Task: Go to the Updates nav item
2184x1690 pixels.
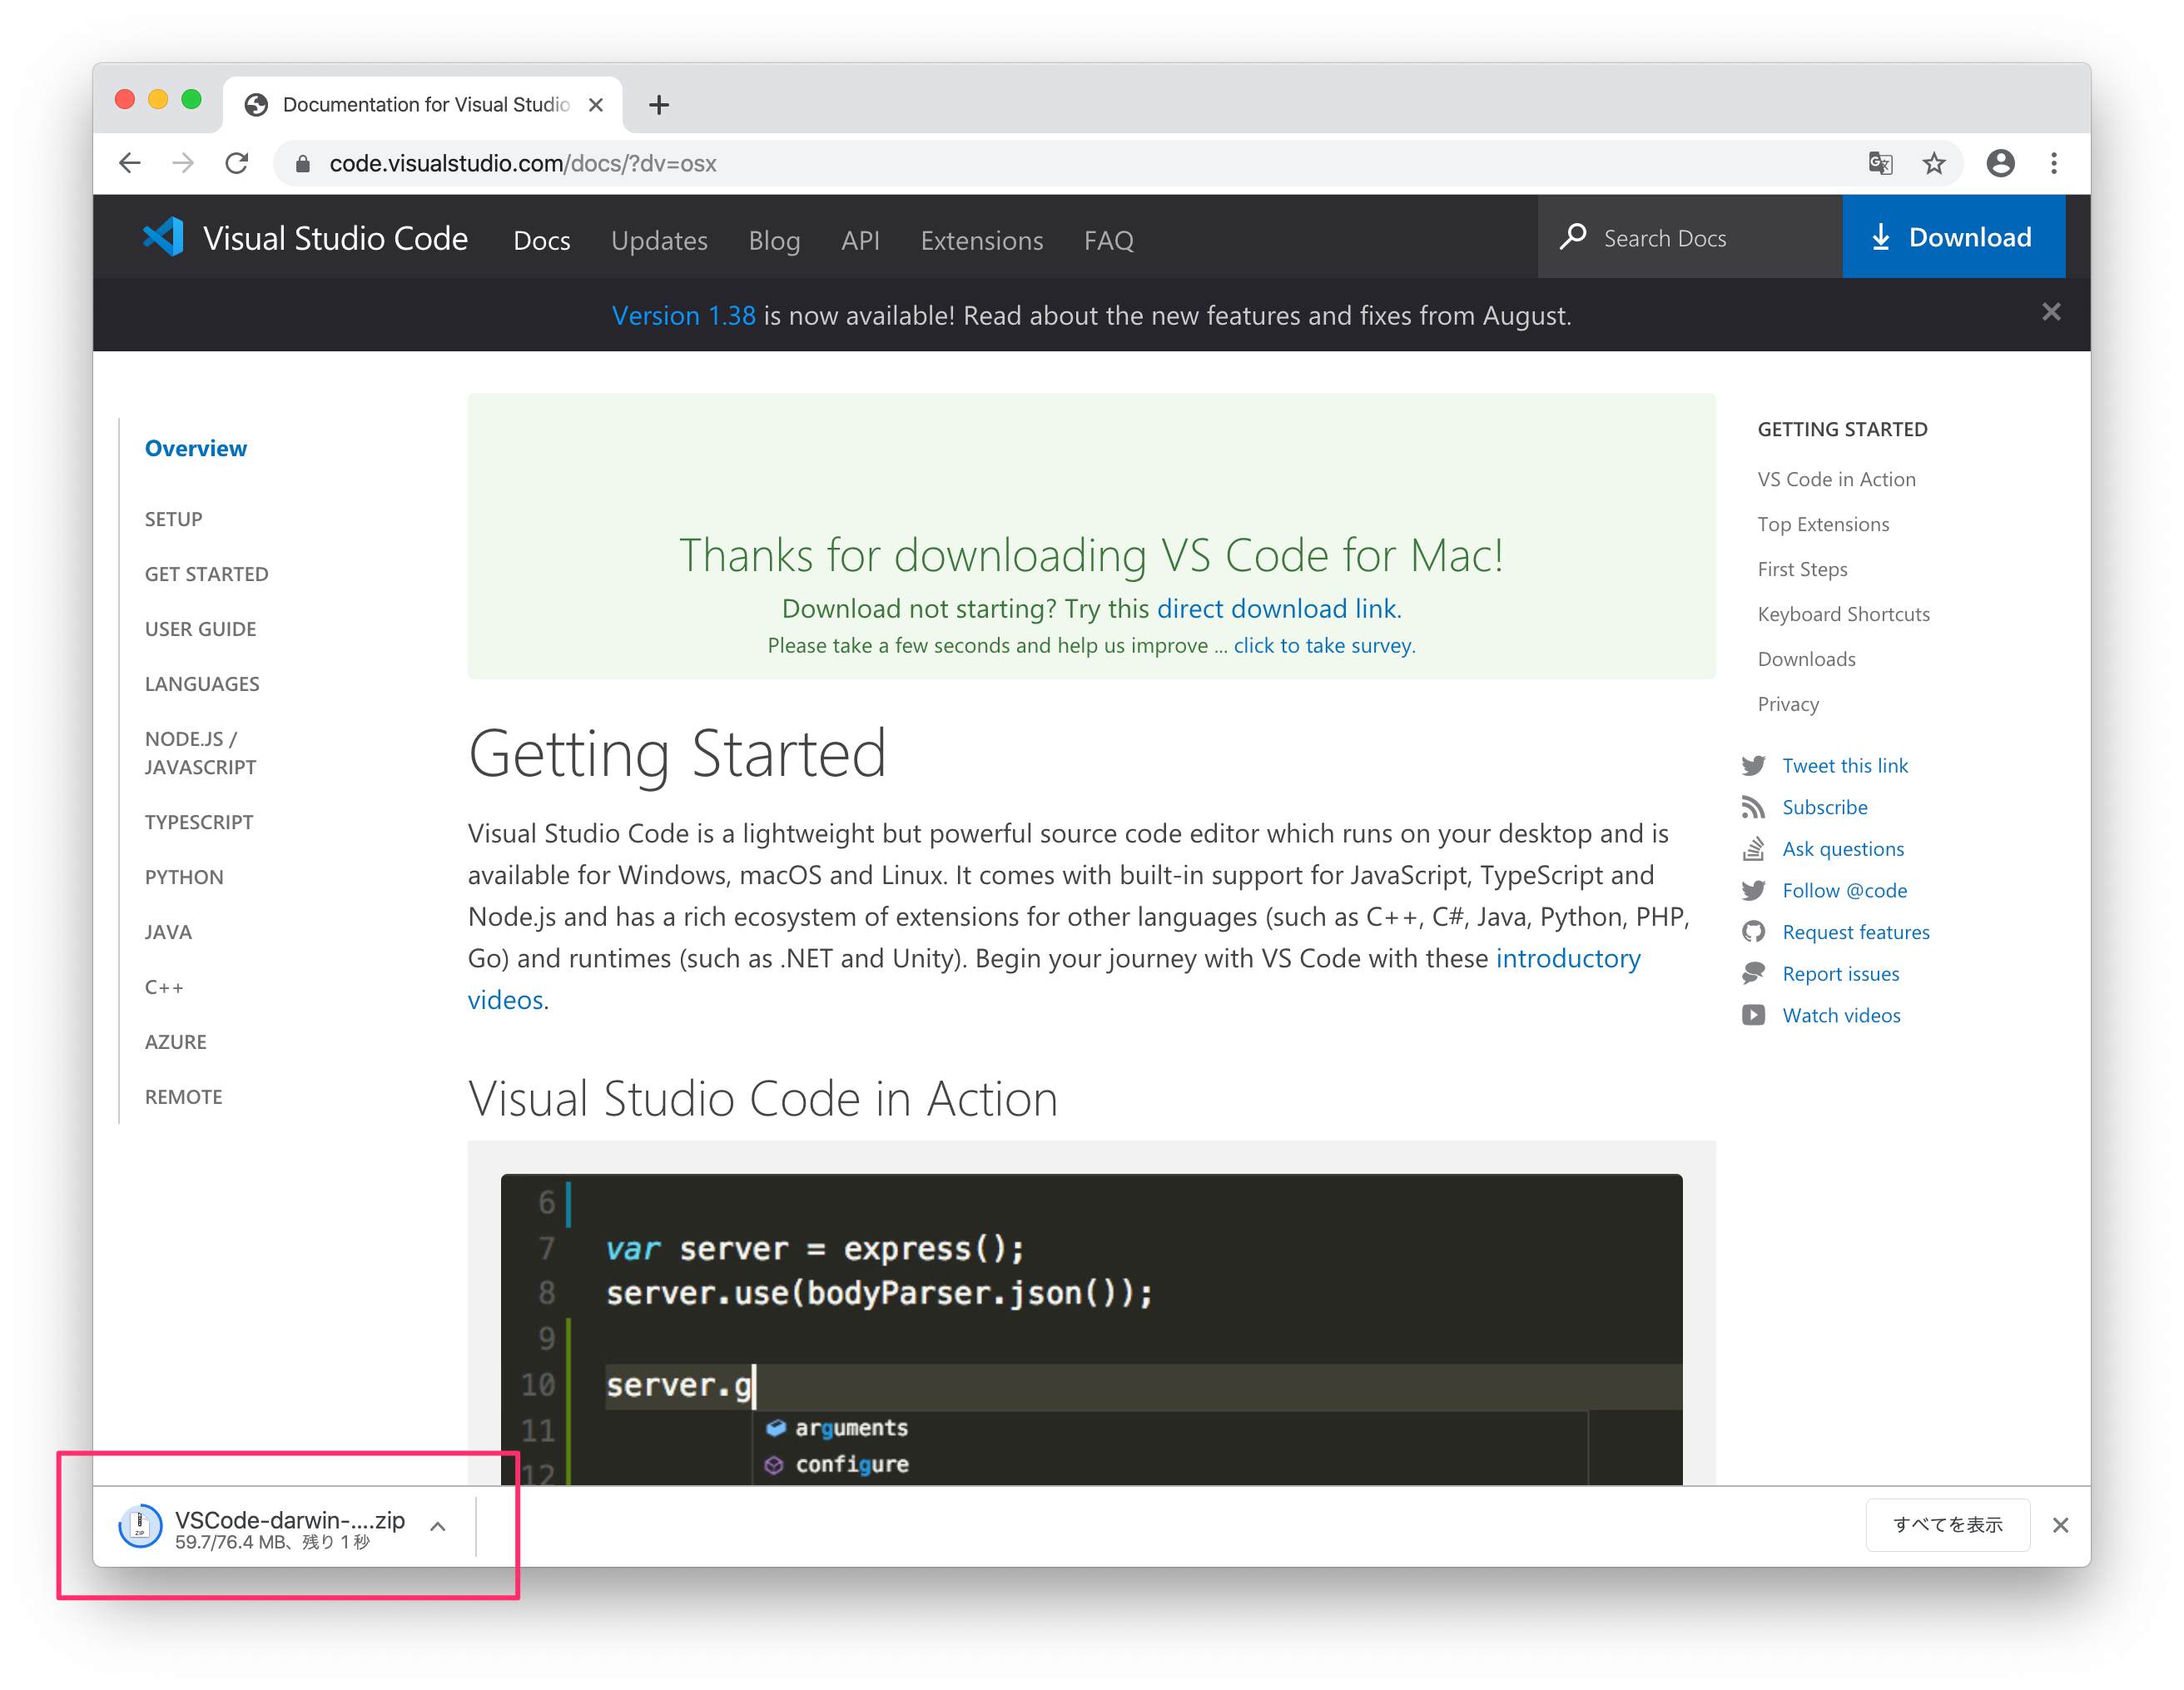Action: (x=659, y=240)
